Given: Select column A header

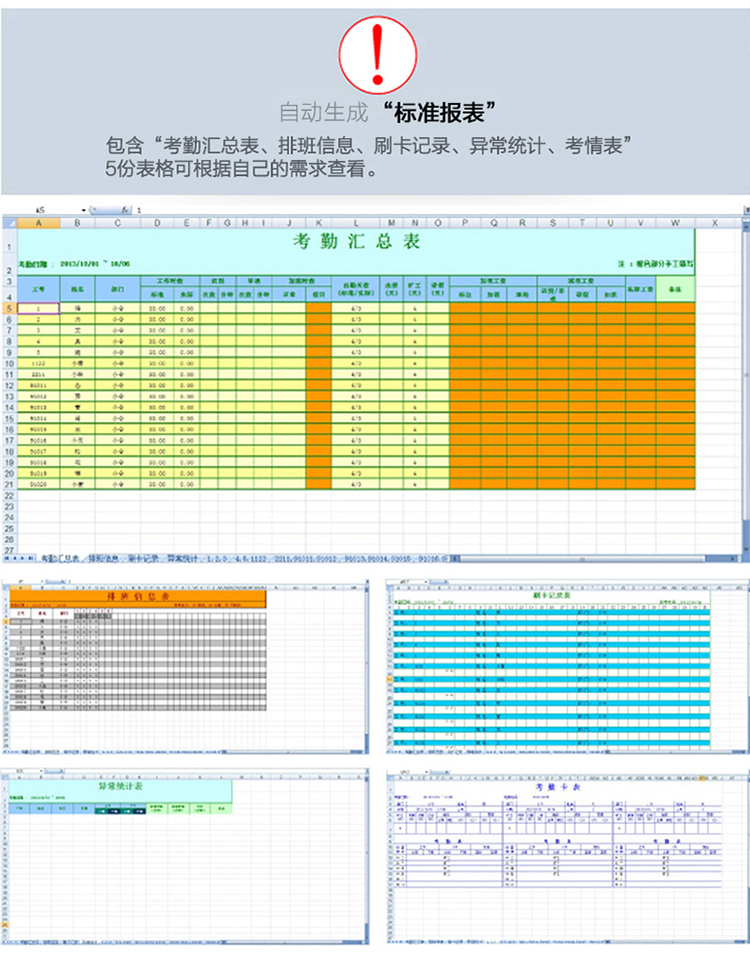Looking at the screenshot, I should [x=38, y=223].
